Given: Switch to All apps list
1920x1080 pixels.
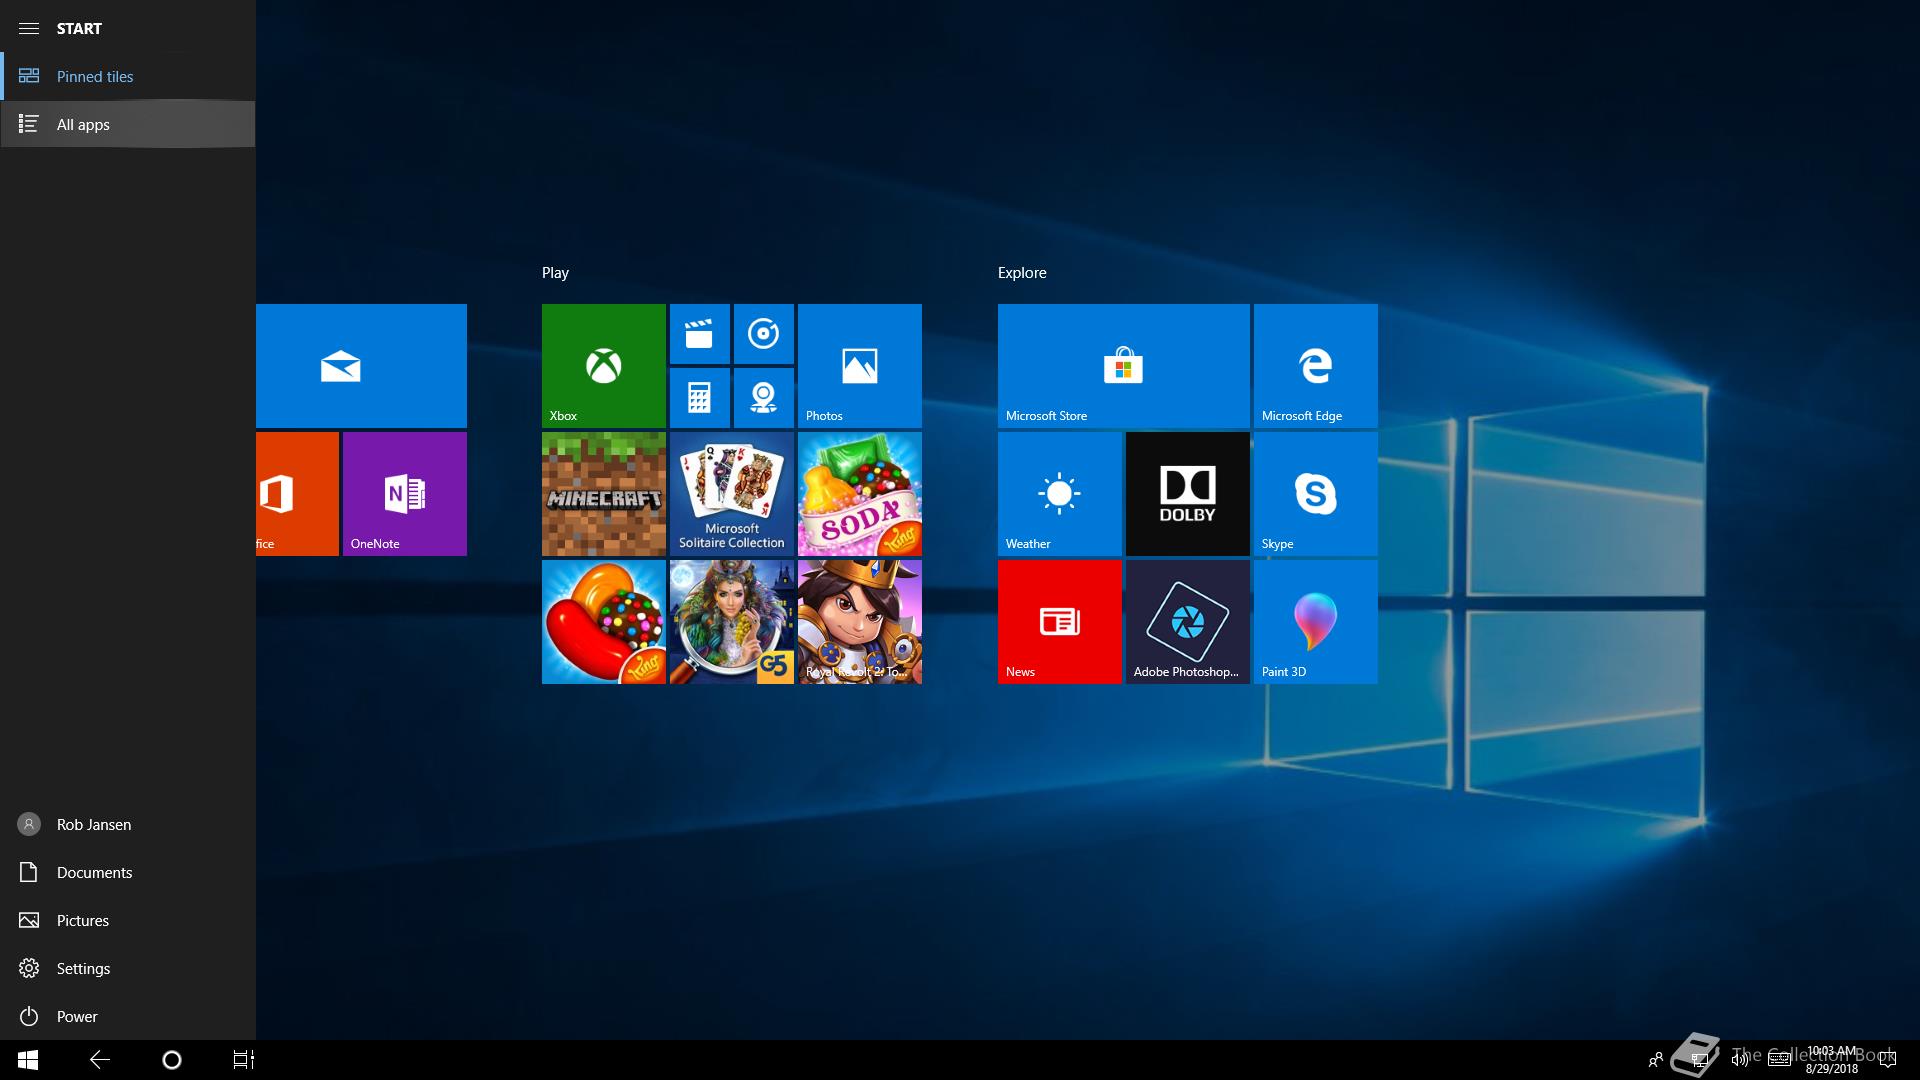Looking at the screenshot, I should [x=128, y=124].
